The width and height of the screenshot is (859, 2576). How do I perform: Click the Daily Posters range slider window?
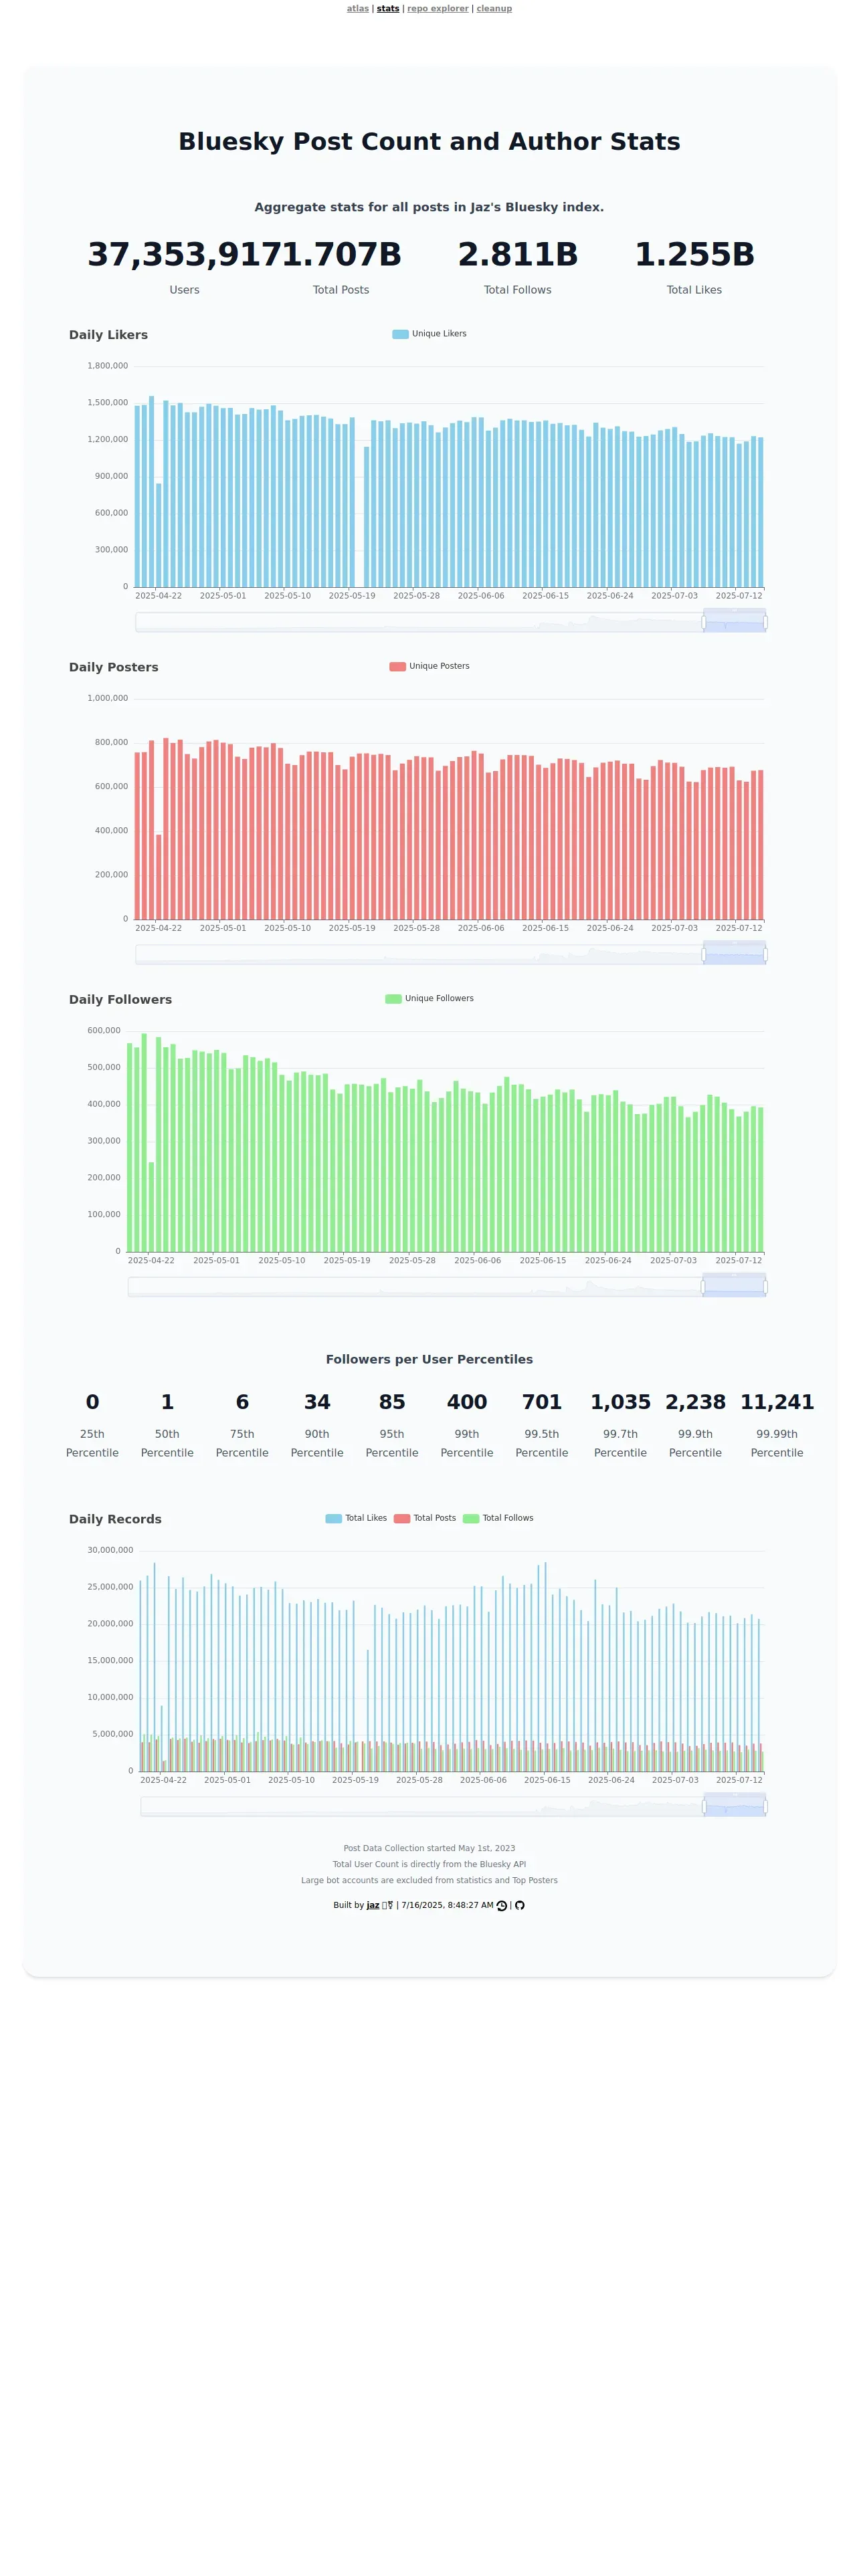(x=734, y=954)
